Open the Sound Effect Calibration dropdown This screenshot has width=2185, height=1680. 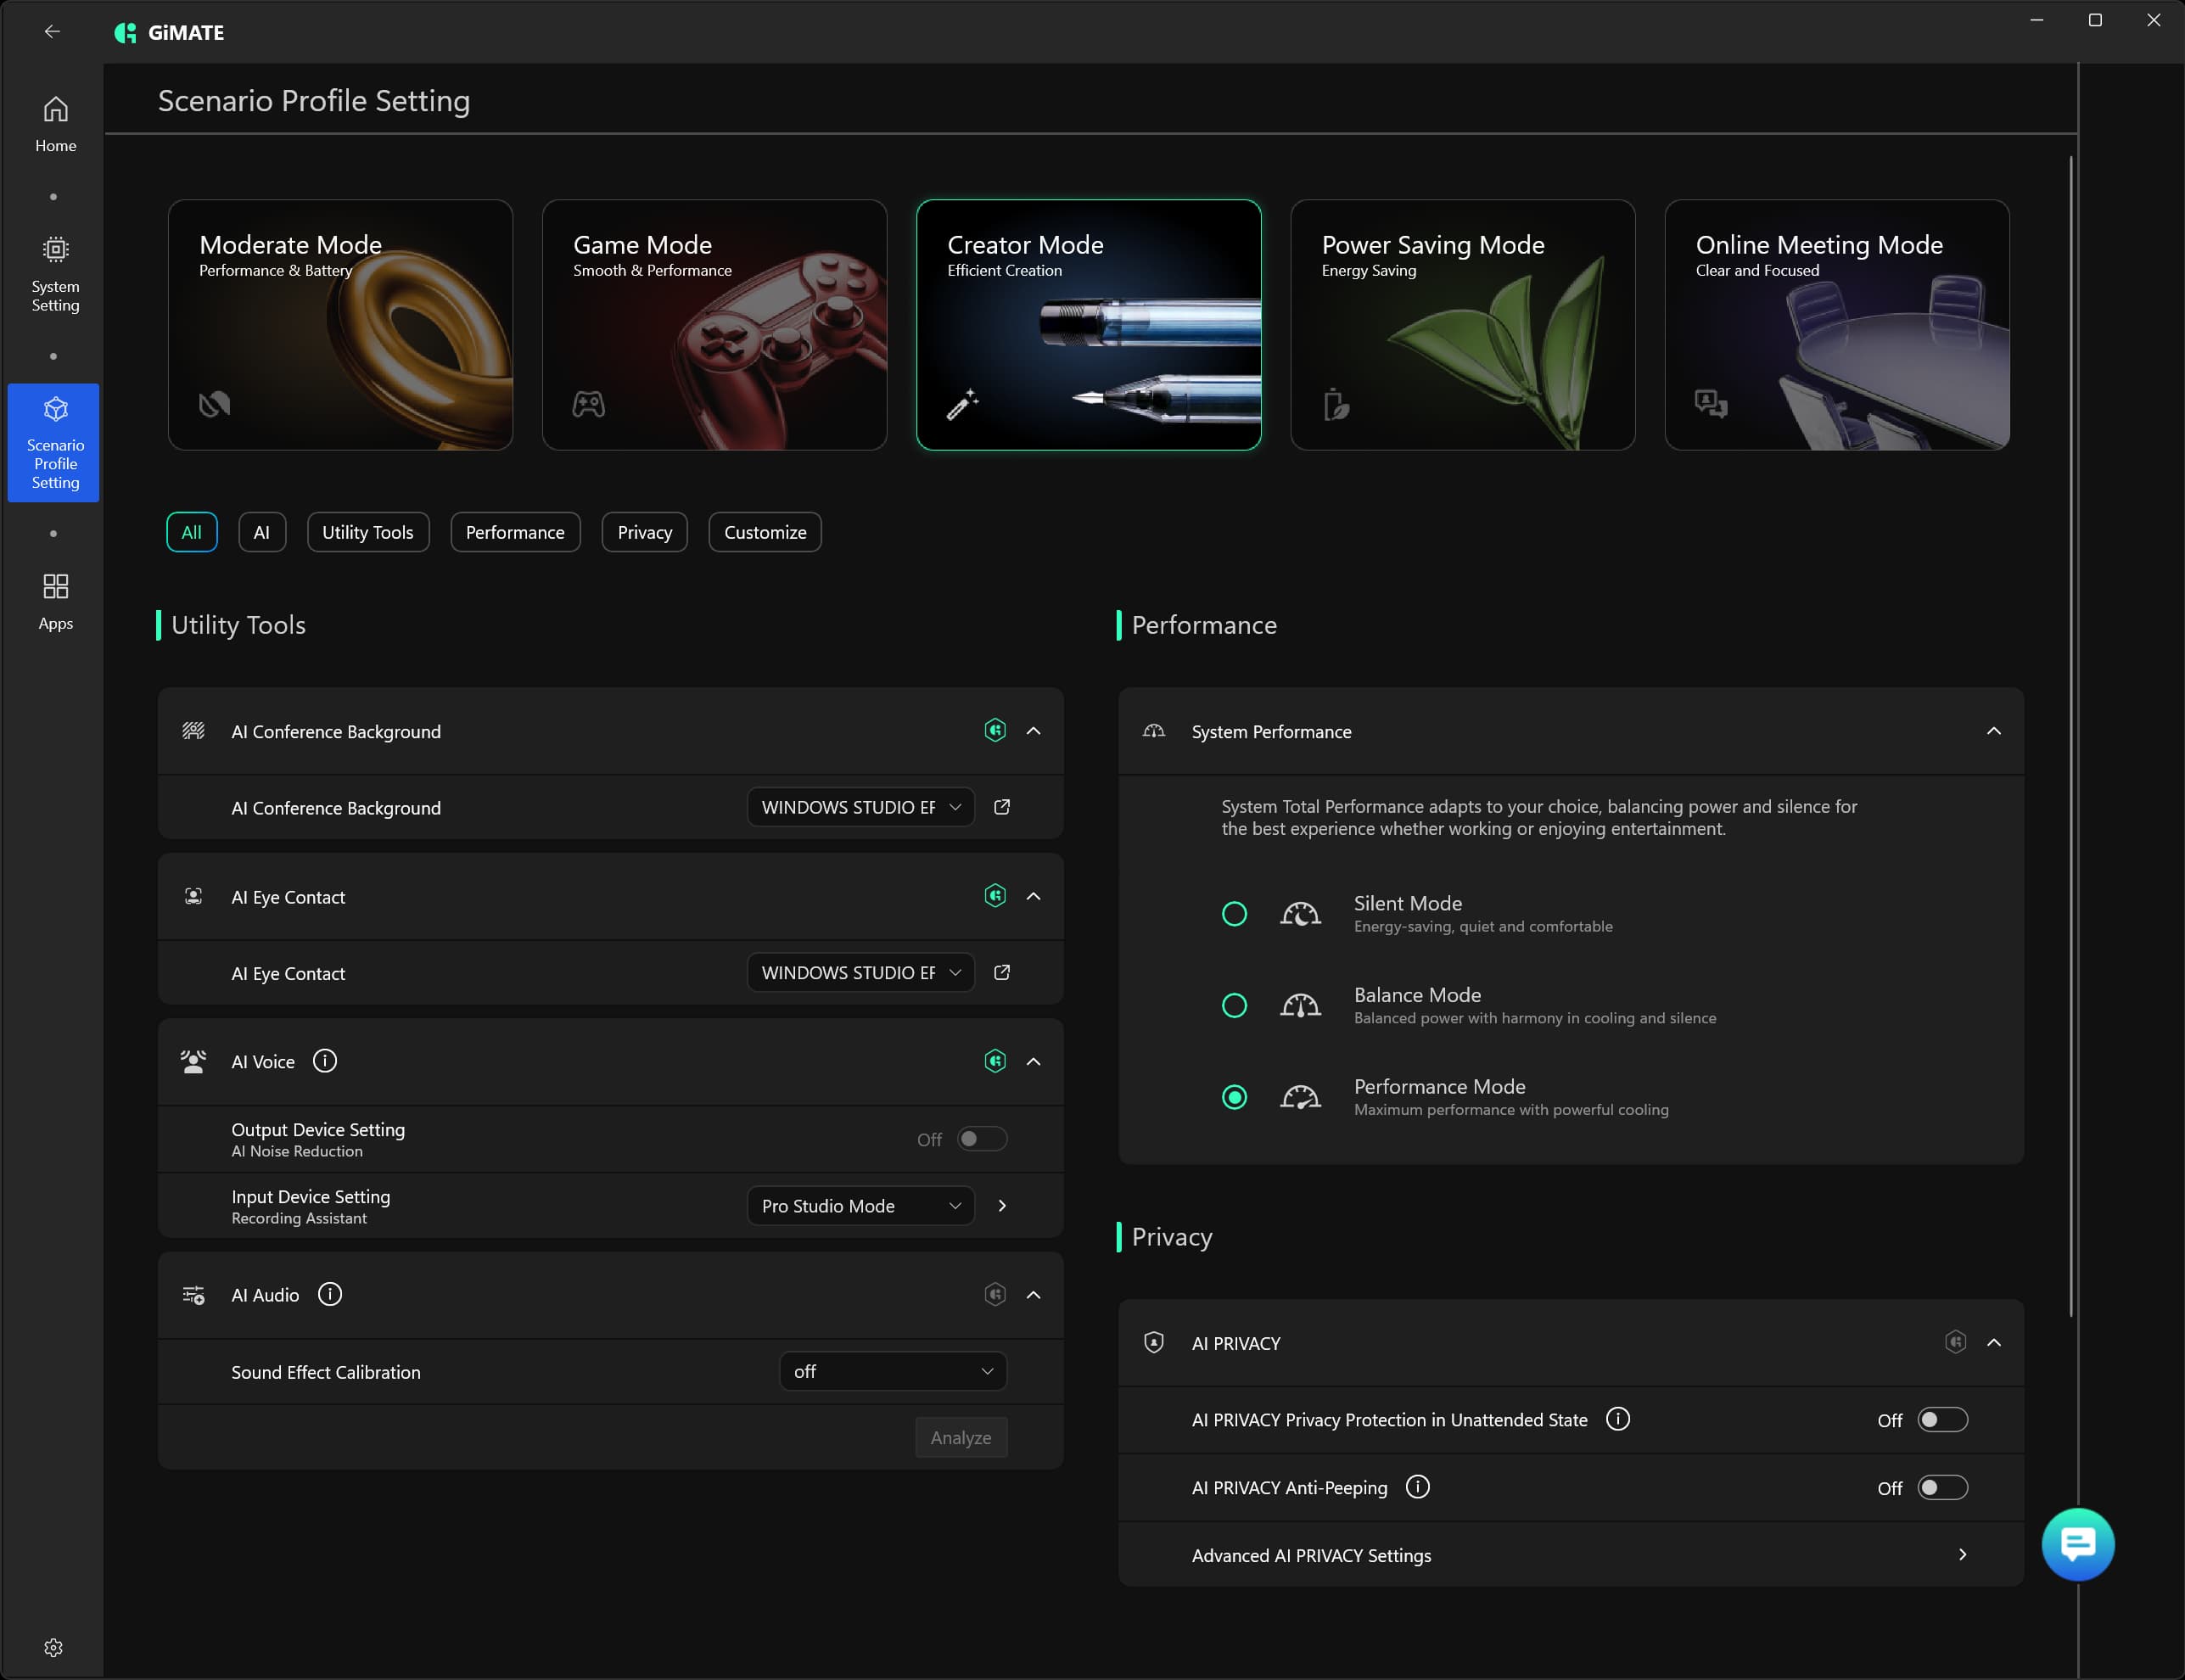[x=892, y=1371]
